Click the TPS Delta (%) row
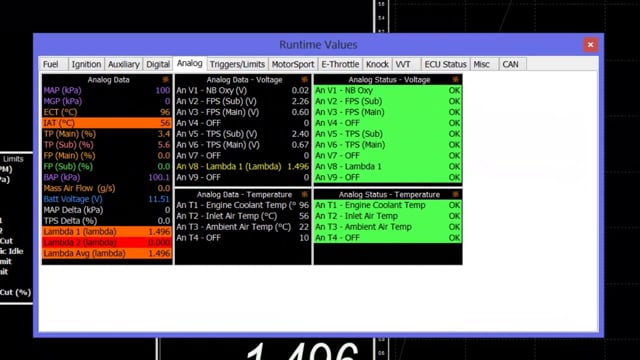The width and height of the screenshot is (640, 360). (107, 221)
